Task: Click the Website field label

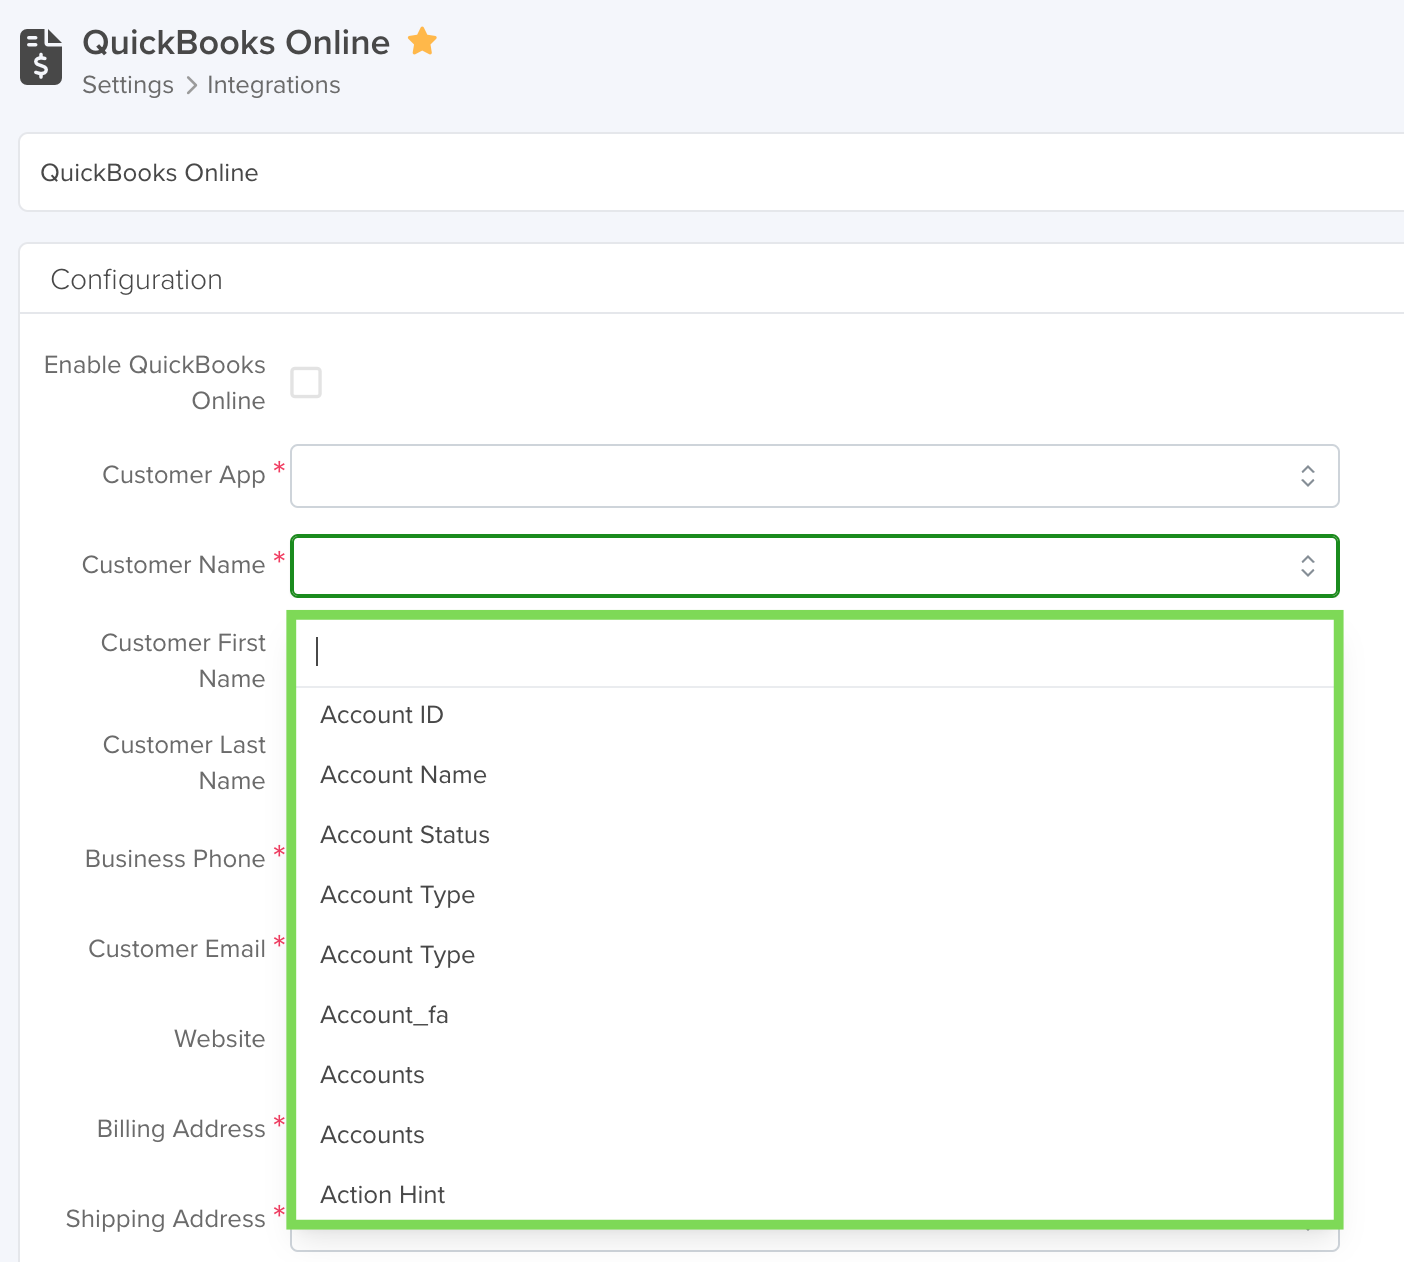Action: [220, 1039]
